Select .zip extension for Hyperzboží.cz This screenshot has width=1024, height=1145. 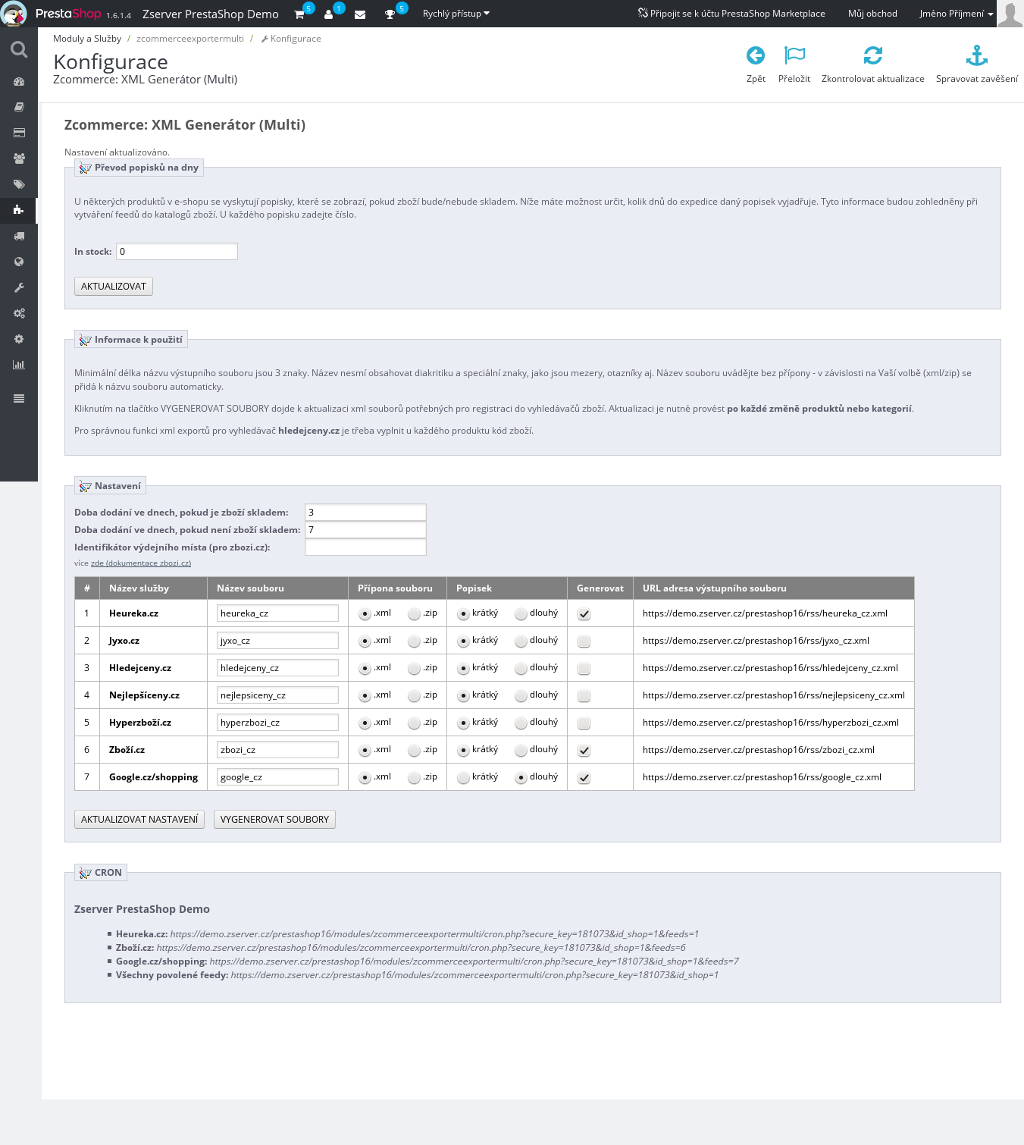tap(414, 723)
